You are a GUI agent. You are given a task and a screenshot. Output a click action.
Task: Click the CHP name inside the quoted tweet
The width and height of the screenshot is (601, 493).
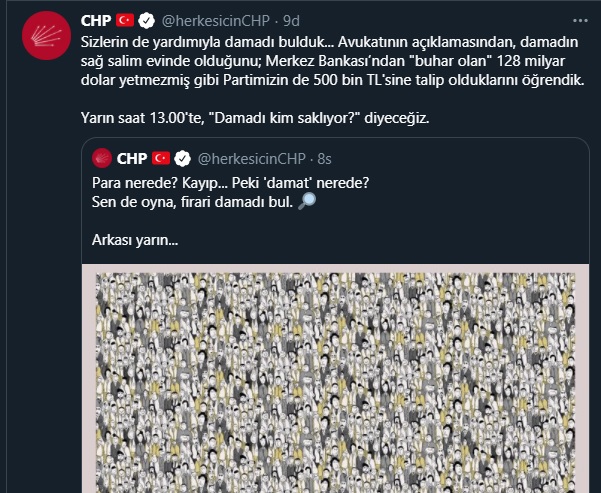132,158
